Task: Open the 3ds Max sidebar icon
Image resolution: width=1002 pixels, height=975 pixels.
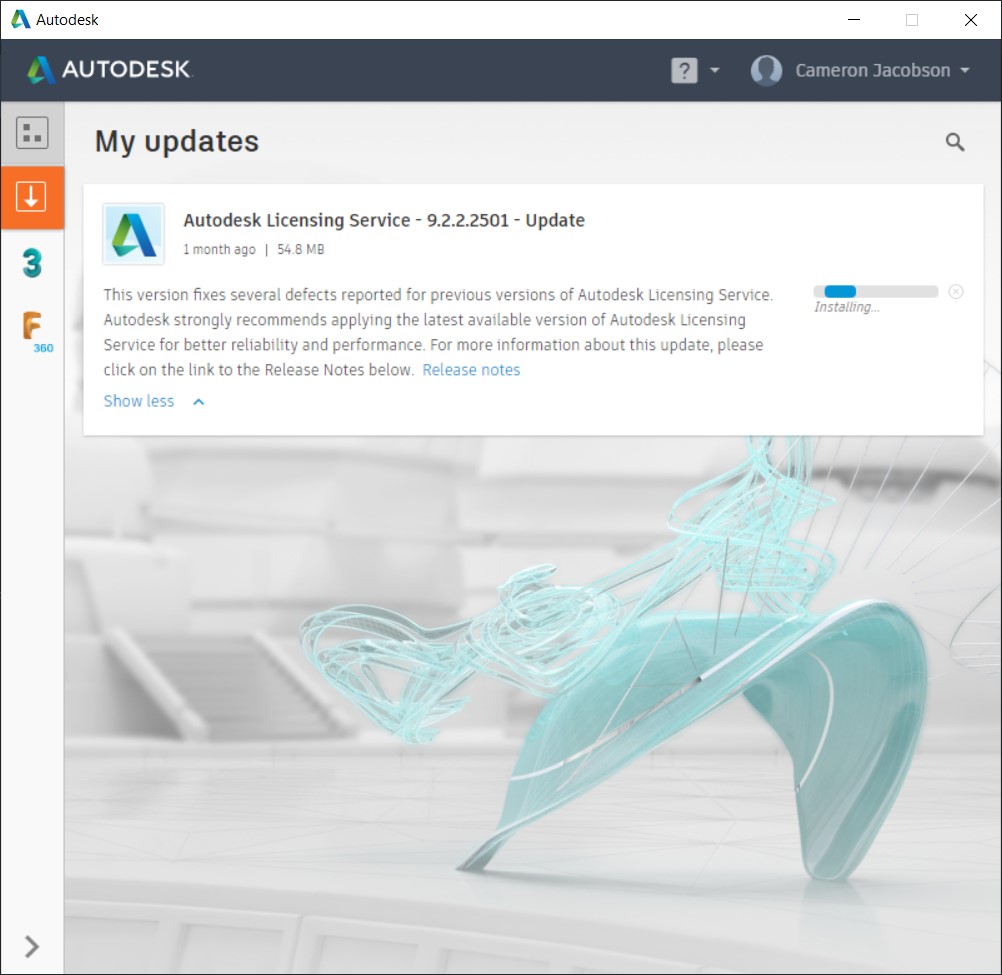Action: (32, 263)
